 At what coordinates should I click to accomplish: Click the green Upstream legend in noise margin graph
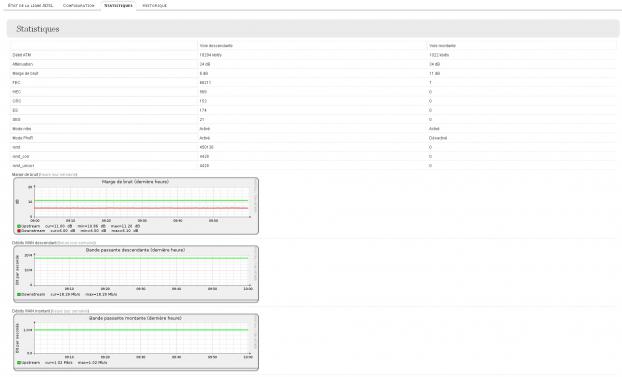[x=29, y=226]
